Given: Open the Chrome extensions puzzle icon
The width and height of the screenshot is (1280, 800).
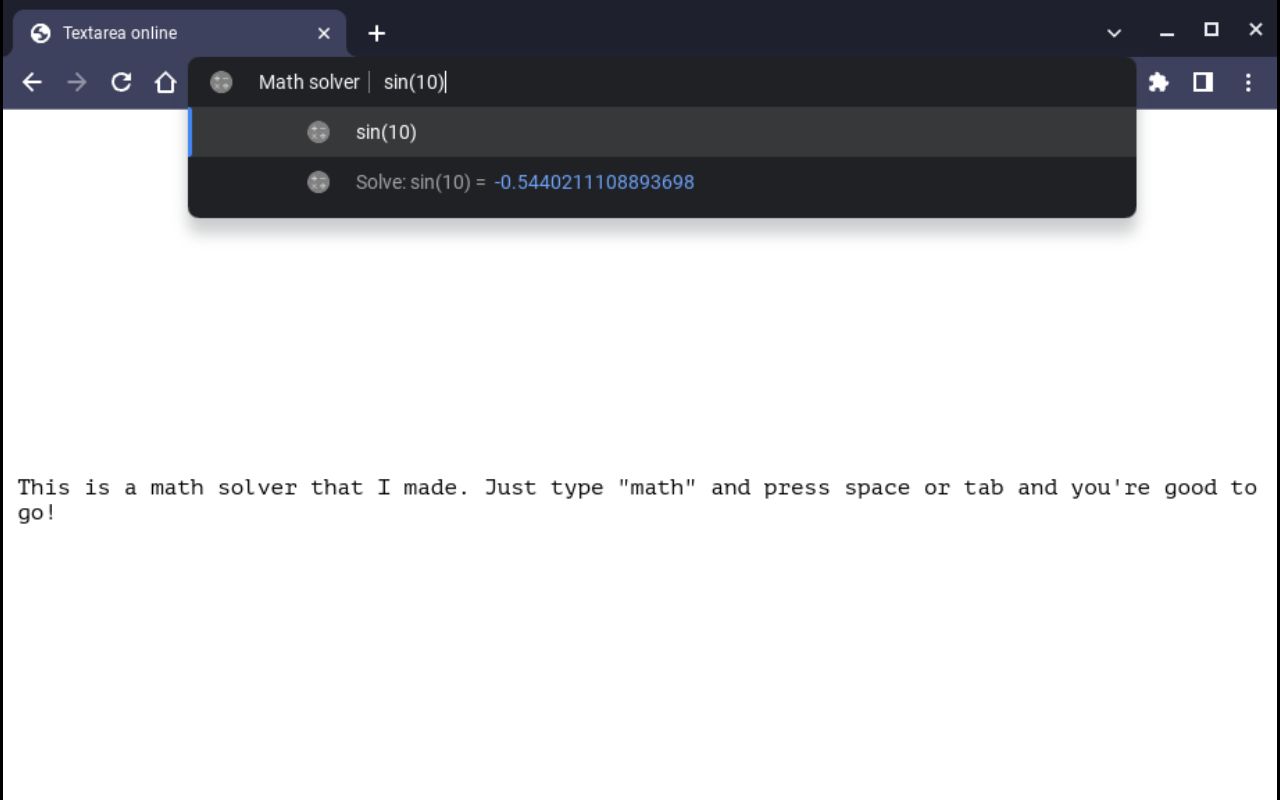Looking at the screenshot, I should [1157, 82].
